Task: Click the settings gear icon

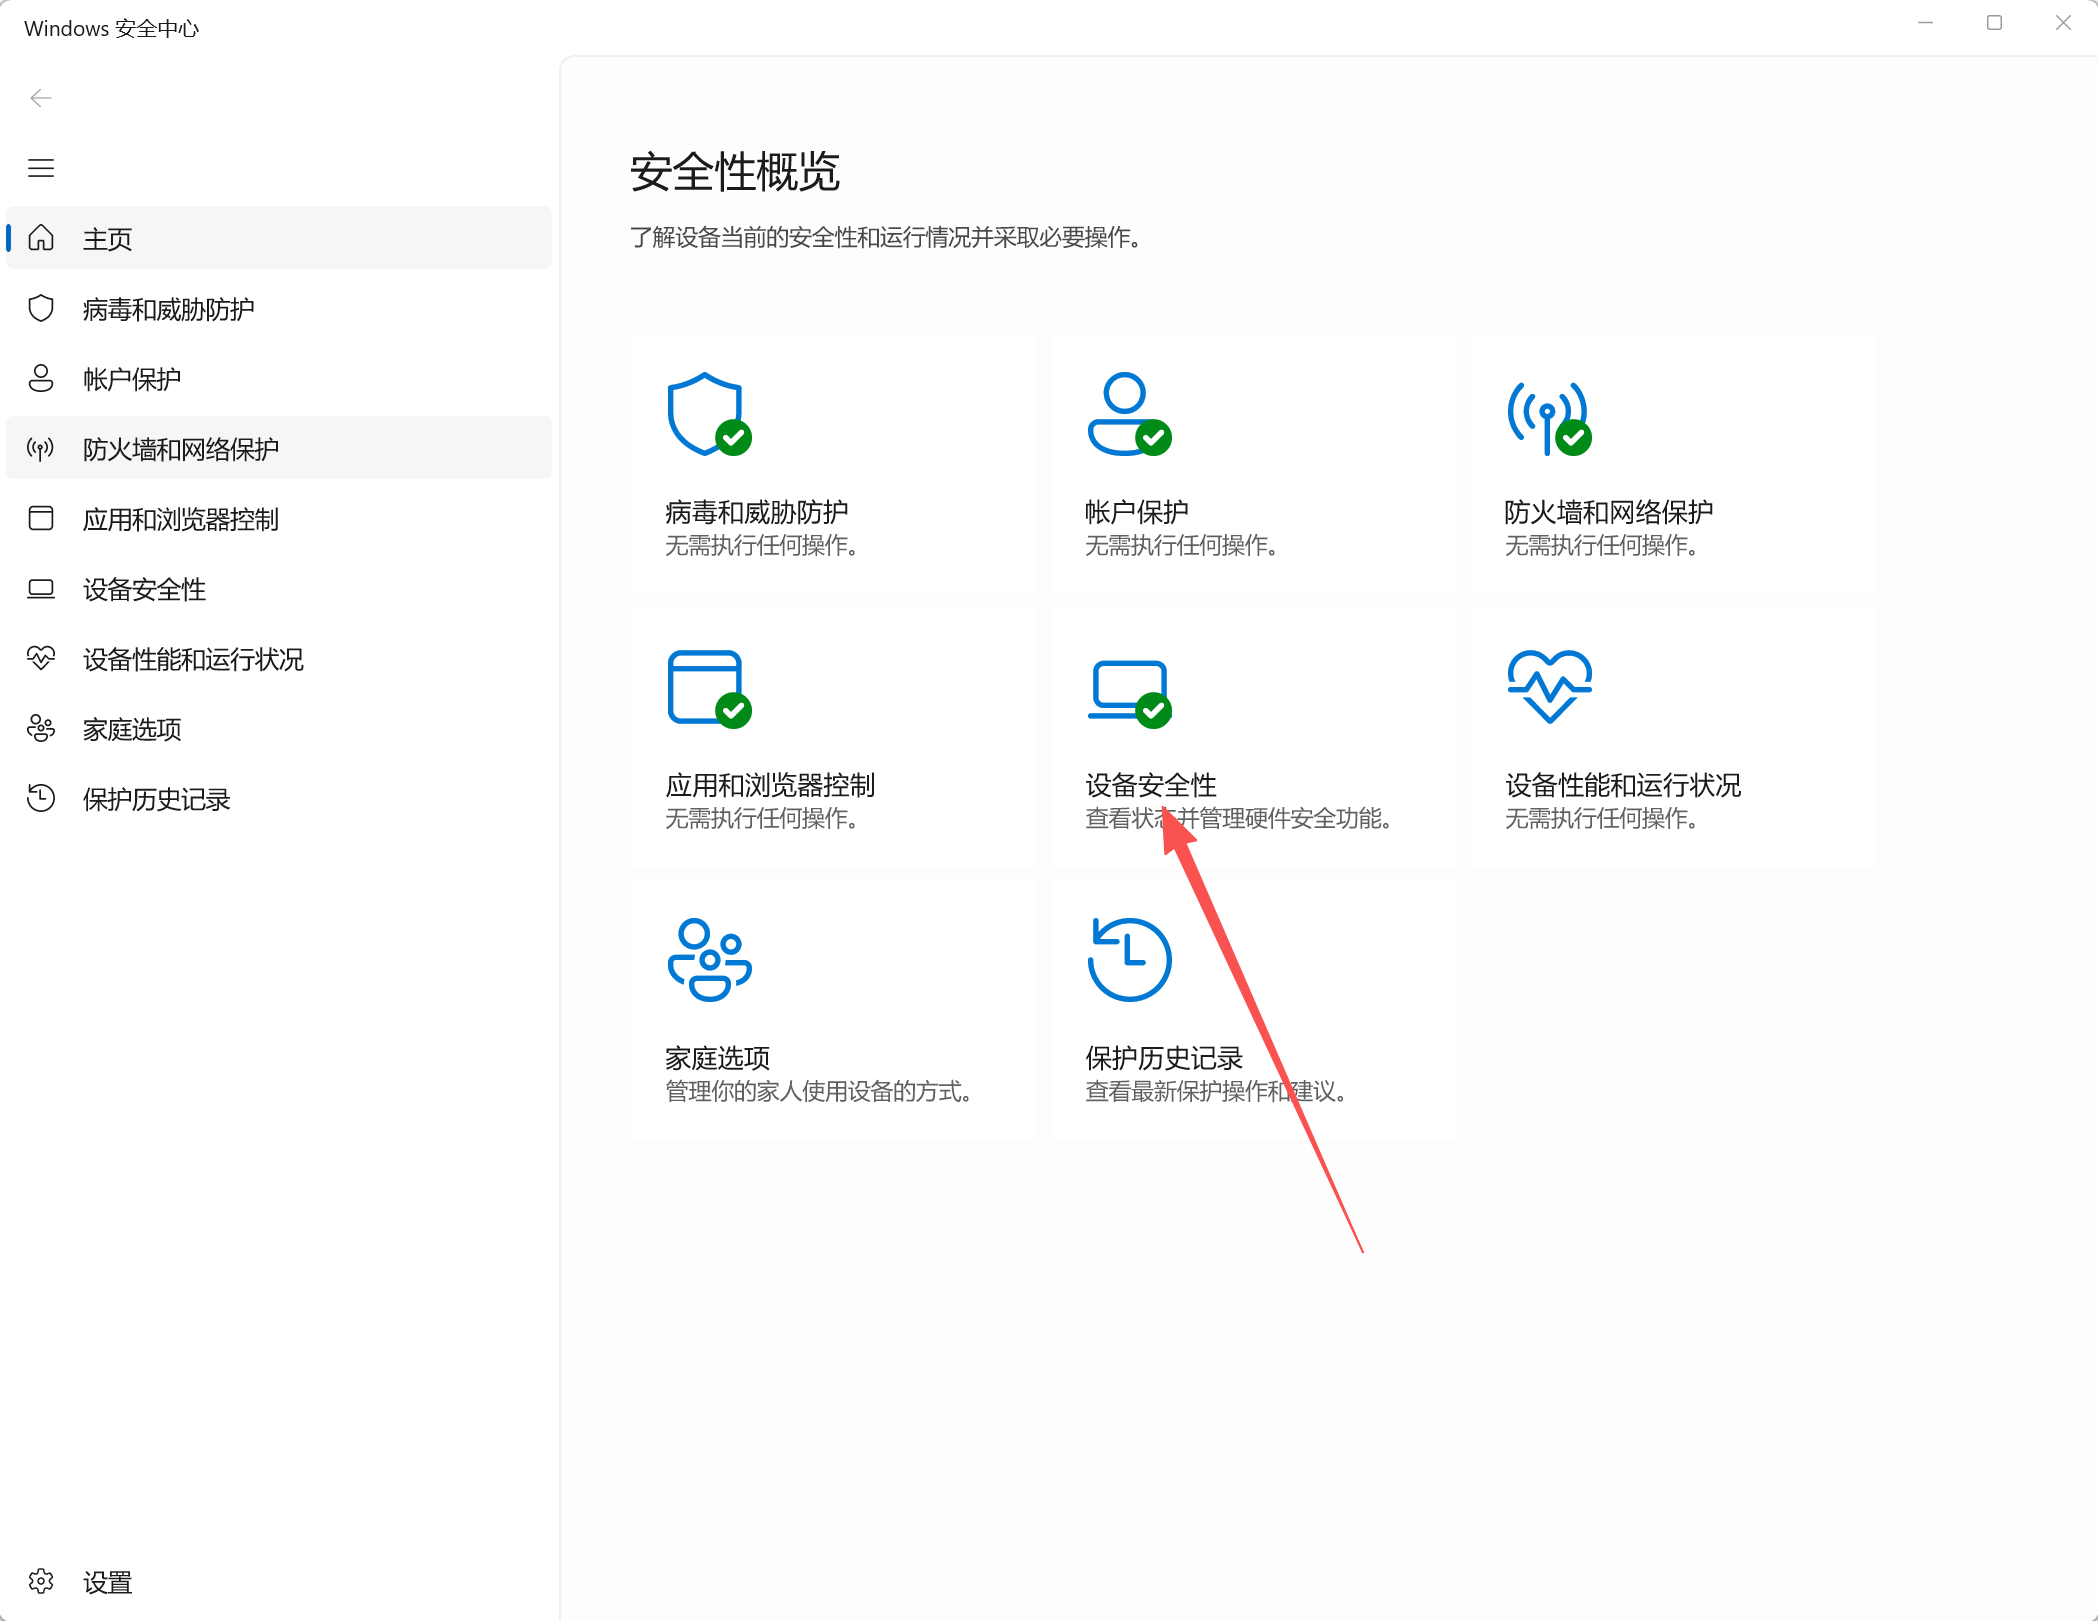Action: 41,1582
